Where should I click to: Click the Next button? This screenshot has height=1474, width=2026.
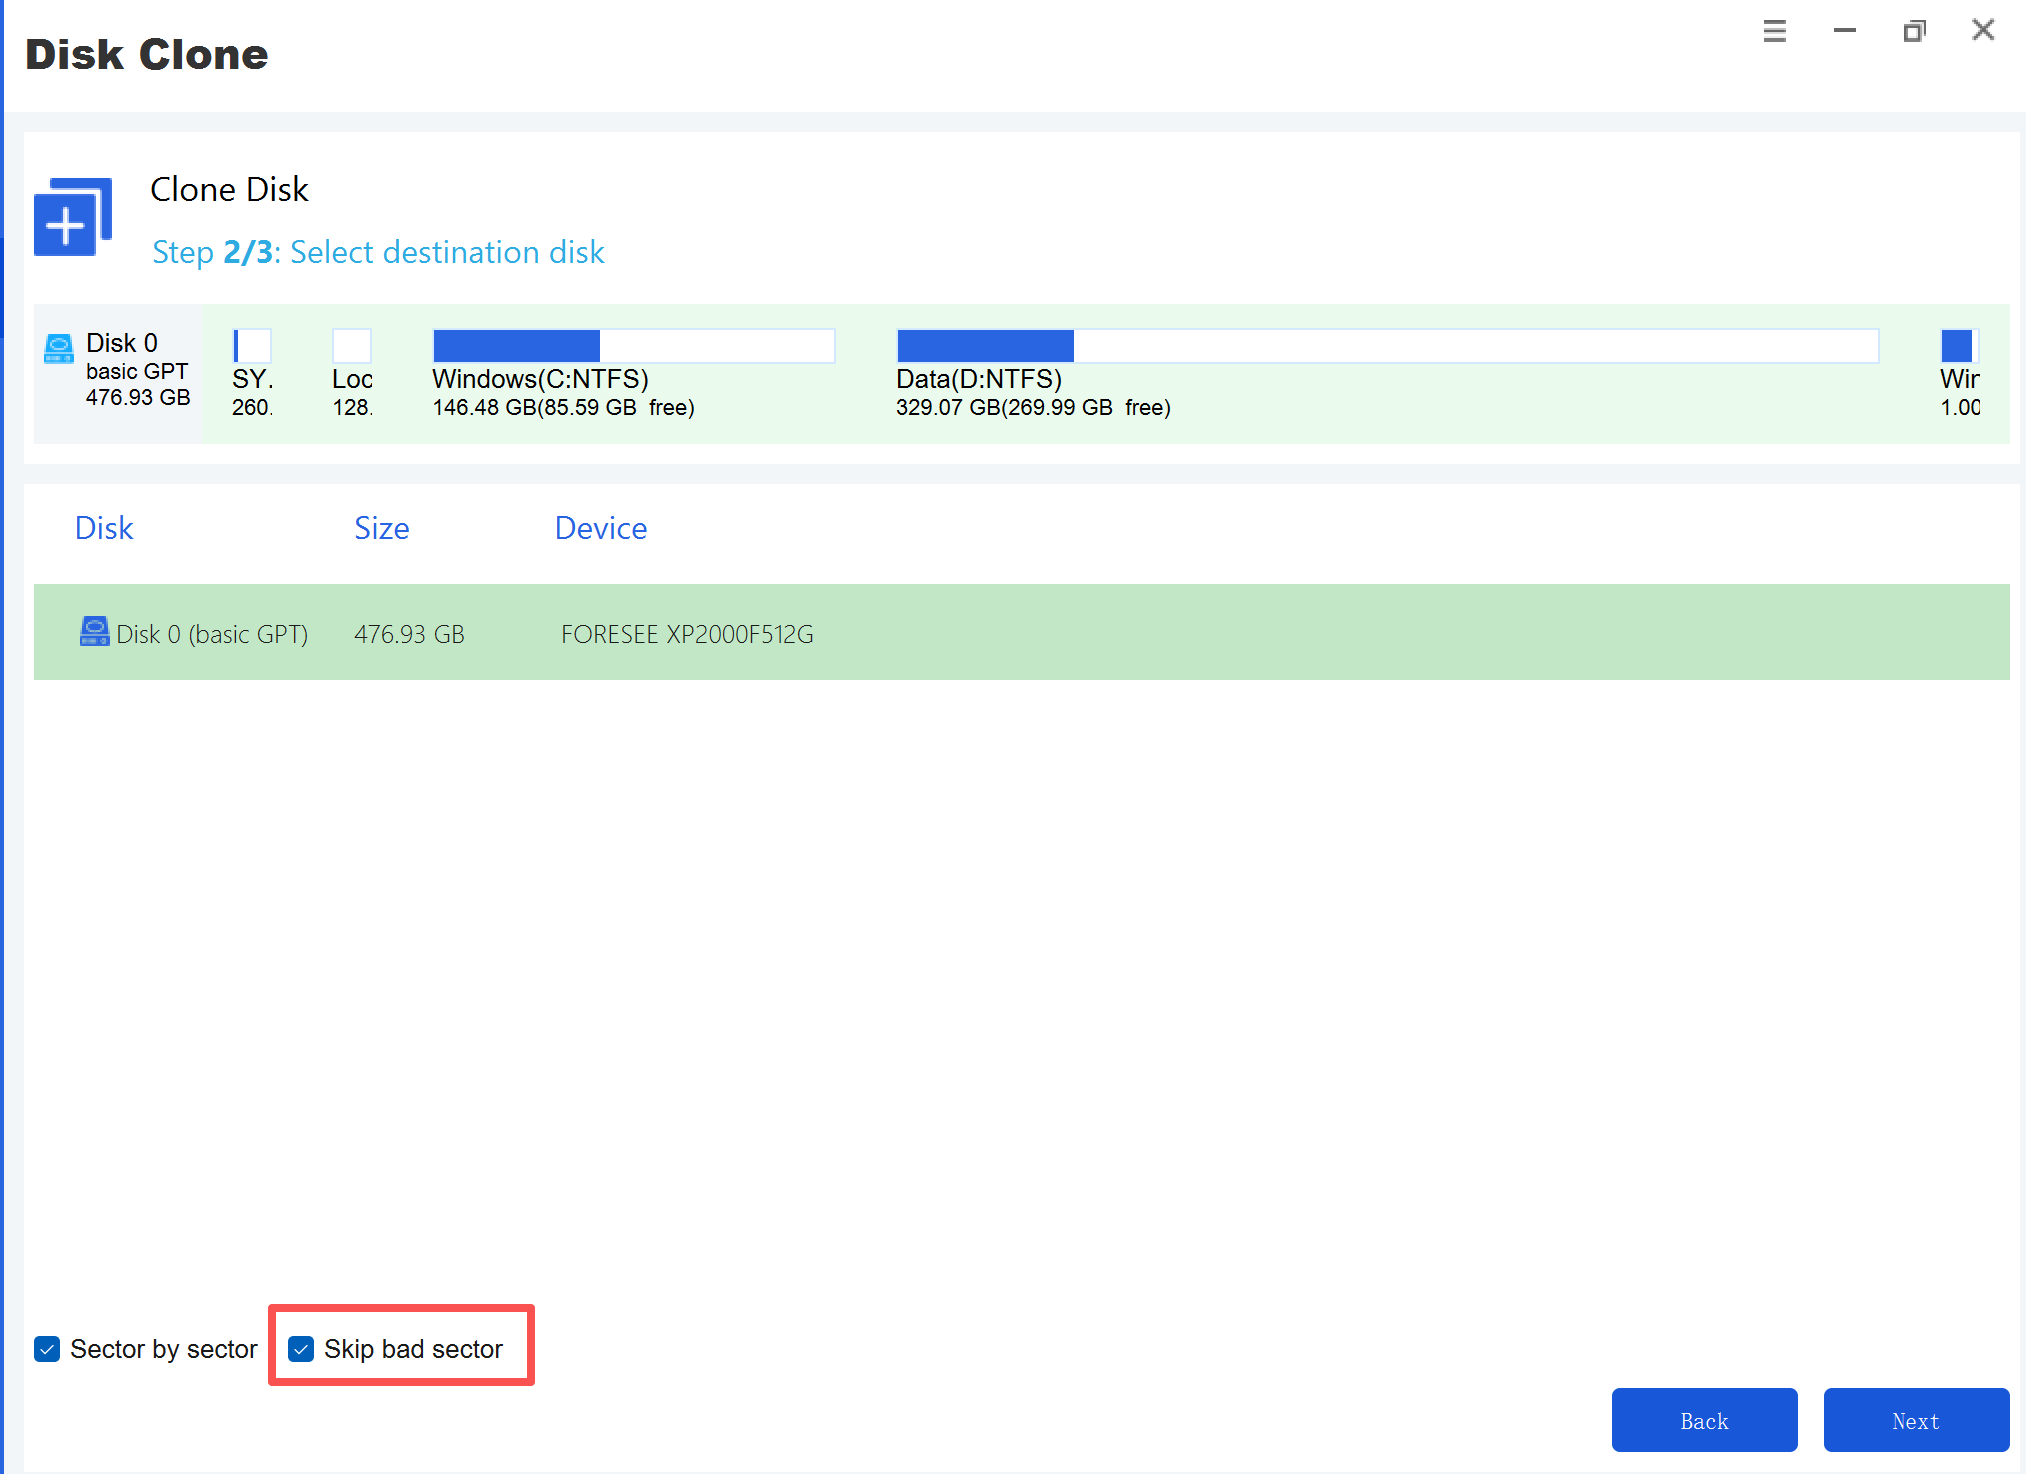click(x=1915, y=1420)
